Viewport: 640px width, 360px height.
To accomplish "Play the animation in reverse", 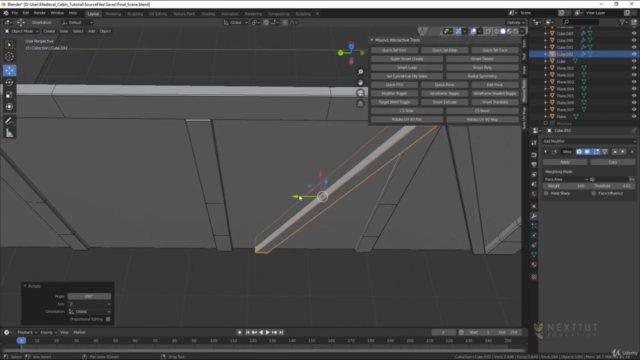I will click(261, 333).
